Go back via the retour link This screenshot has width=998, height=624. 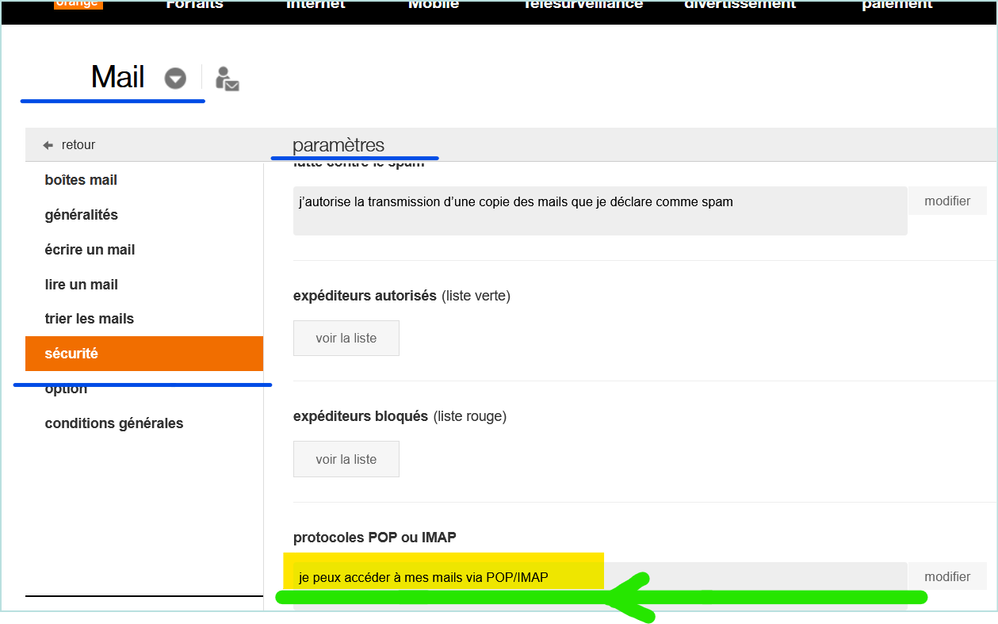[x=78, y=145]
